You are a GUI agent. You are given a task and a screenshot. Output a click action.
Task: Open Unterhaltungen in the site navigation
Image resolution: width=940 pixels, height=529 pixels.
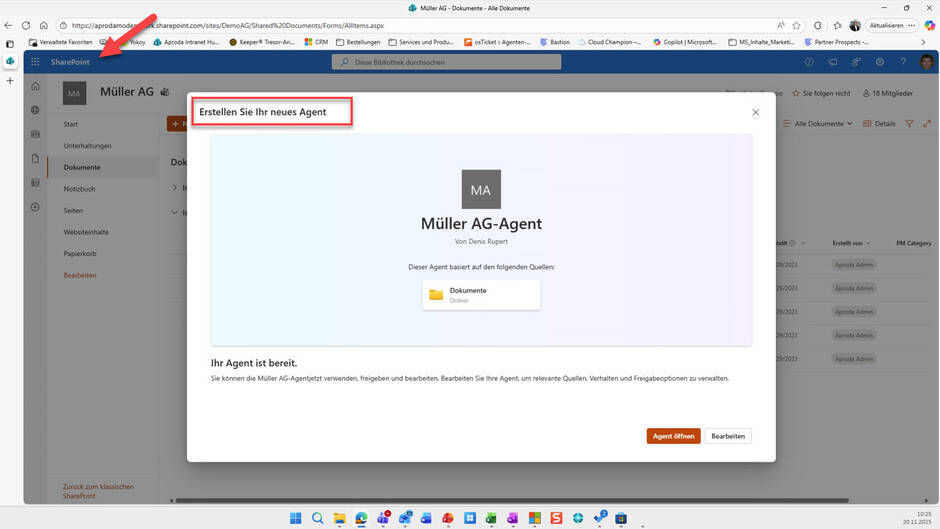[88, 146]
